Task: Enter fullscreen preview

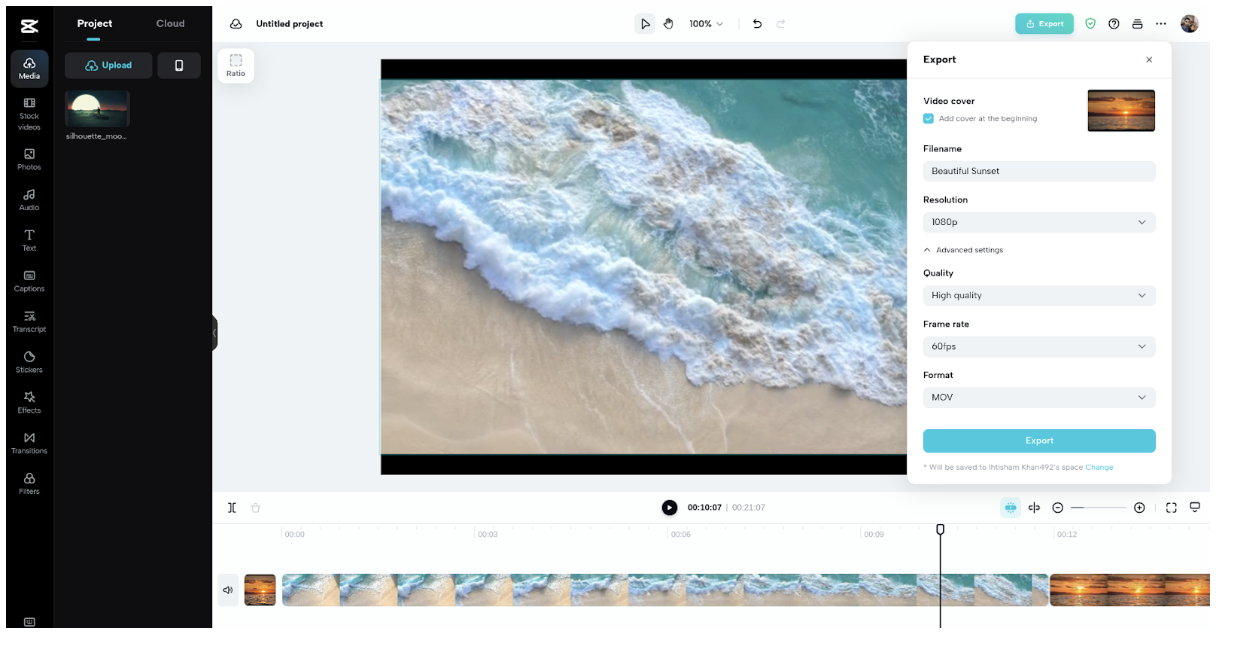Action: (1171, 508)
